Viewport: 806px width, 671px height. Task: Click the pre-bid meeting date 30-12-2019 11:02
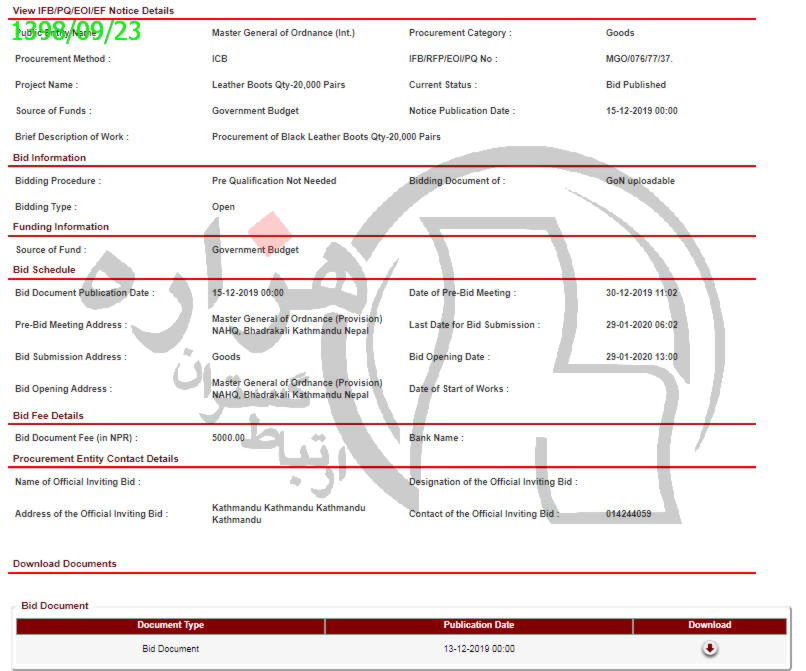(642, 293)
